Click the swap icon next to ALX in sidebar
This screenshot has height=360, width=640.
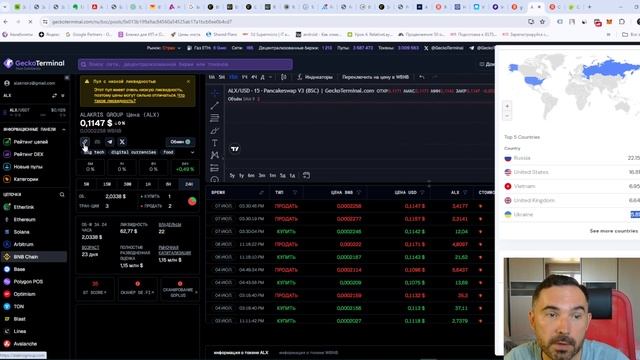(54, 96)
